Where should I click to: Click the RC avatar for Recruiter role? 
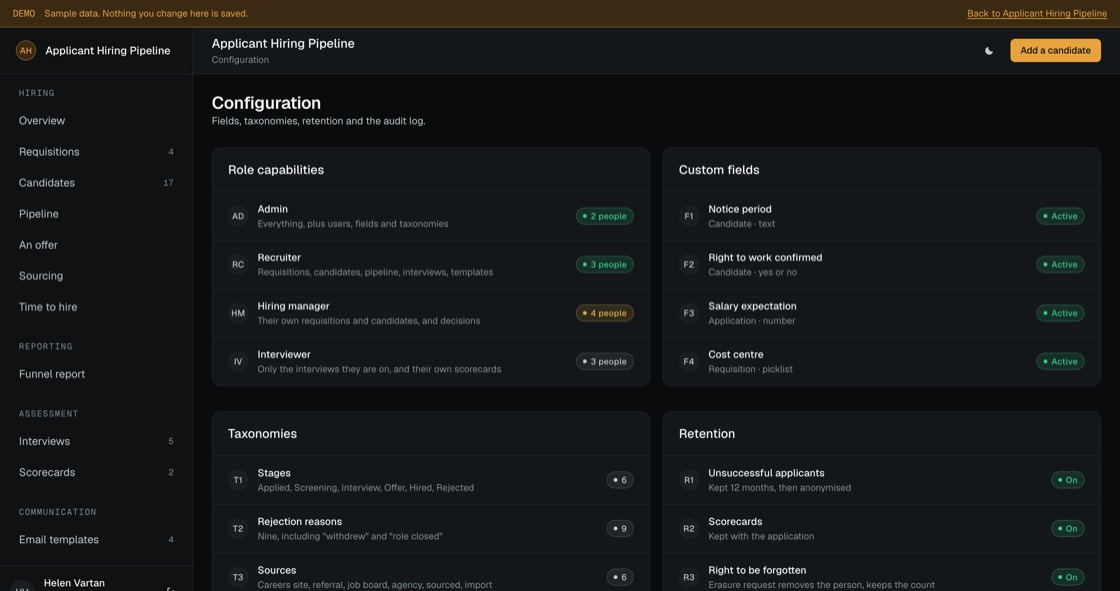click(x=238, y=264)
